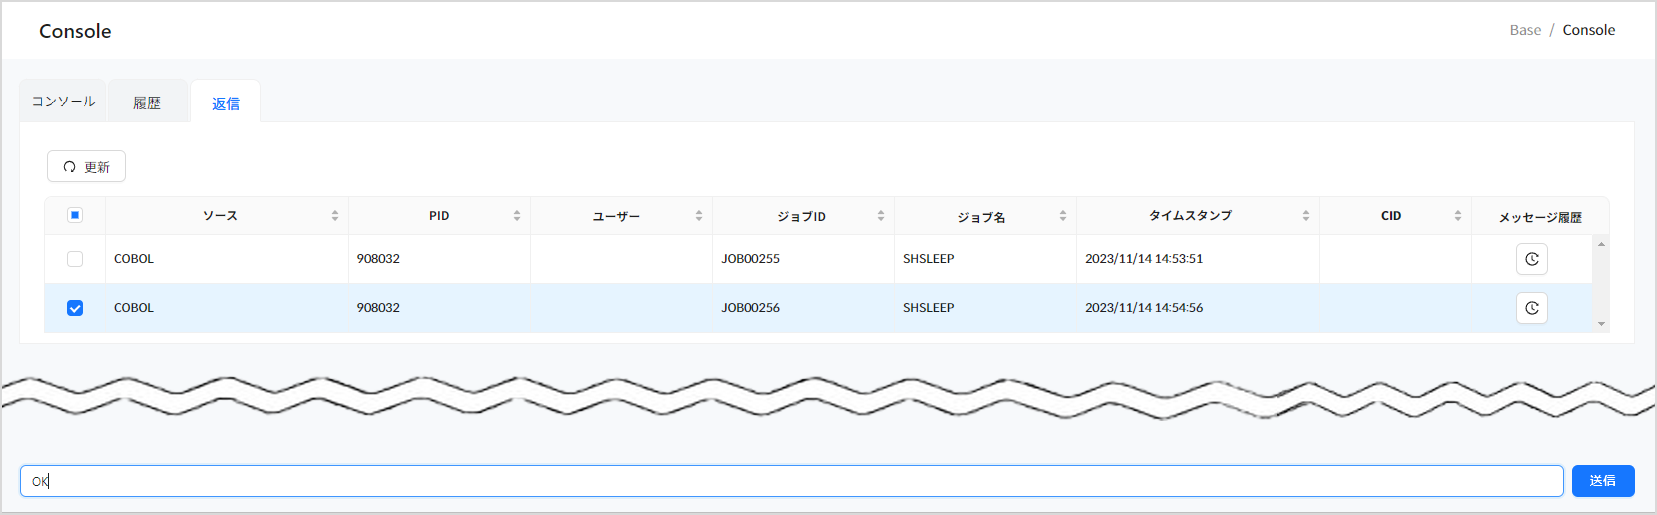Switch to the コンソール tab
1657x515 pixels.
pyautogui.click(x=63, y=102)
